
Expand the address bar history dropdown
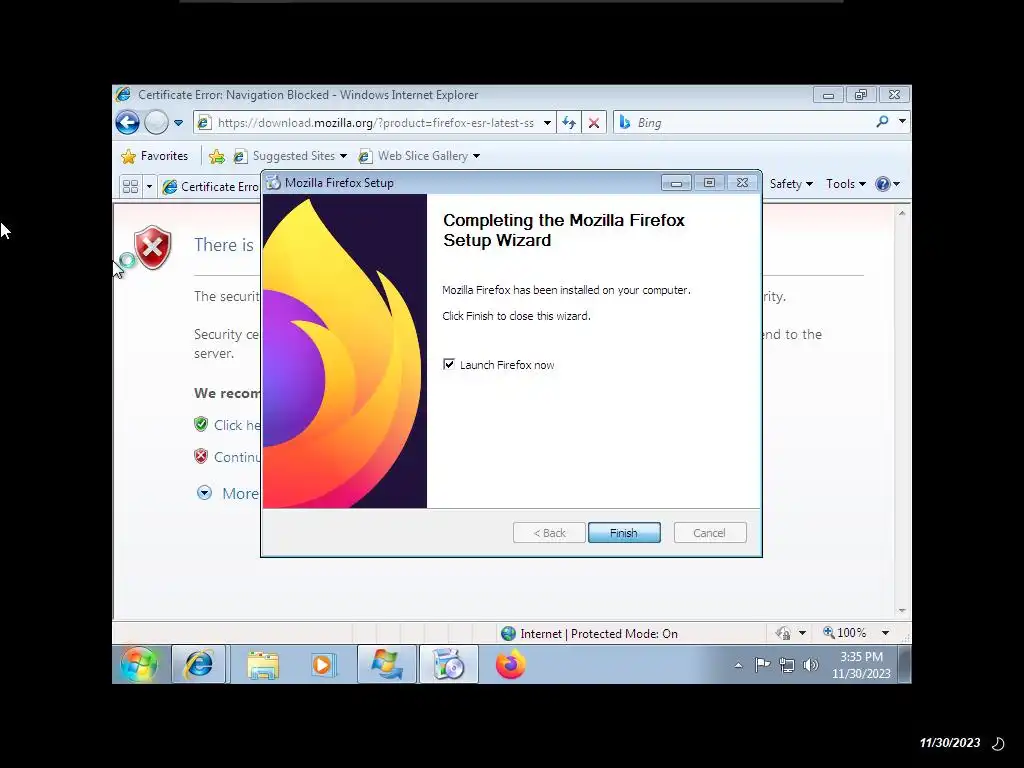pos(547,123)
